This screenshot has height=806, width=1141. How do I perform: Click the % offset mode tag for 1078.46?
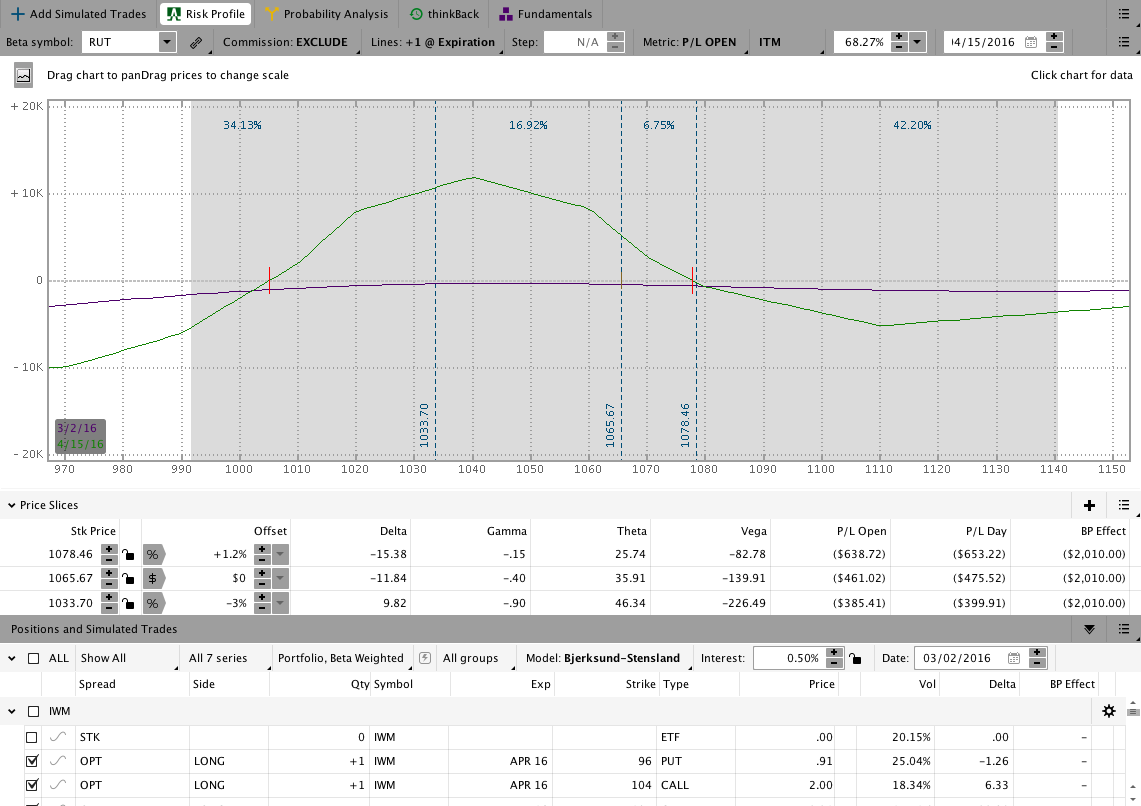pos(154,554)
